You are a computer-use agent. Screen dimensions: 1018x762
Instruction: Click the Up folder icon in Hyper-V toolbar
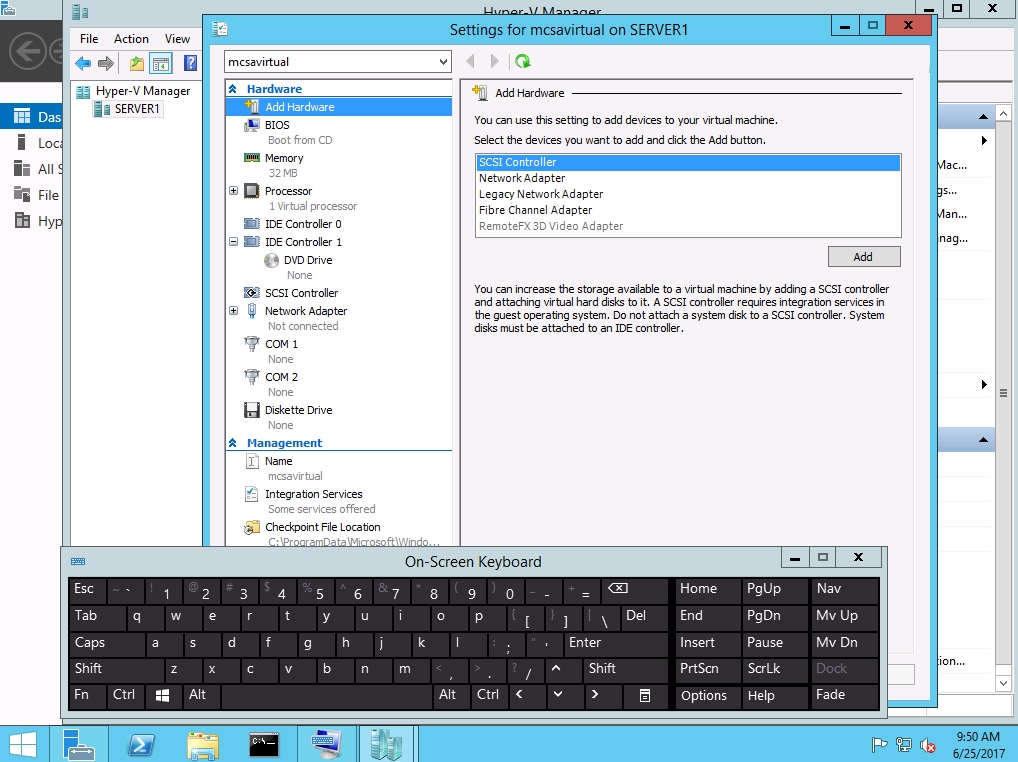point(136,63)
